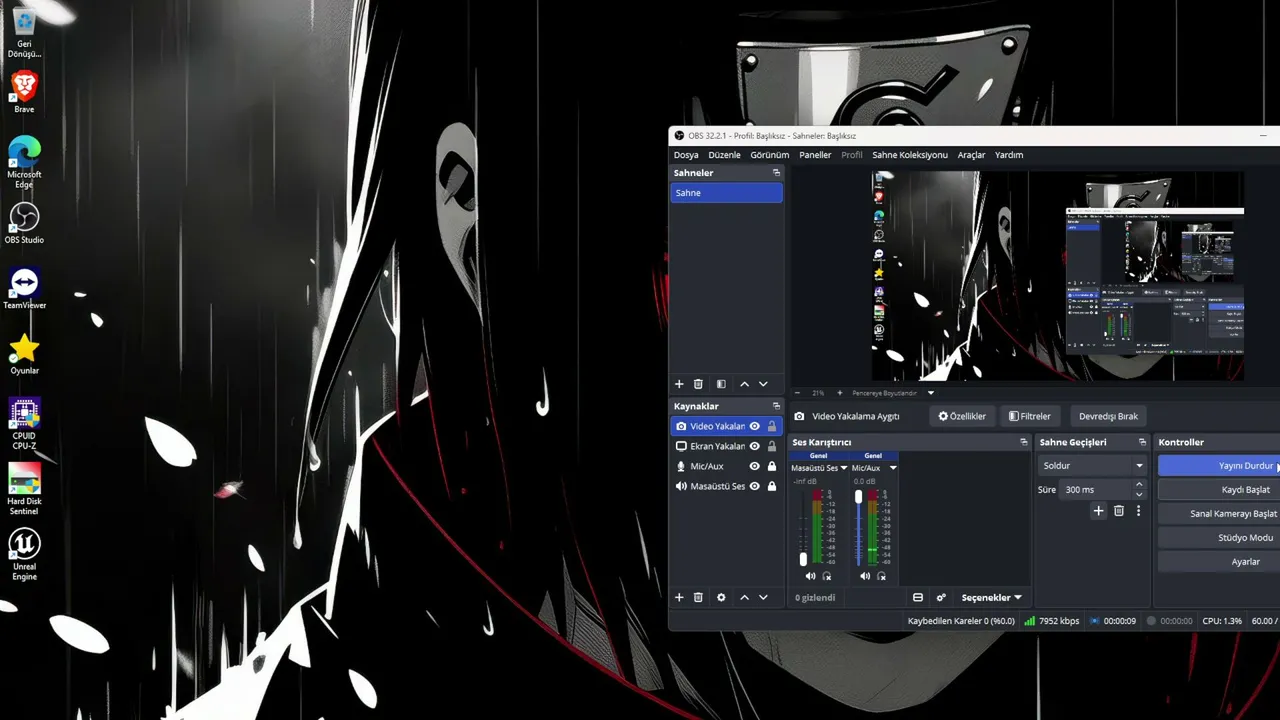Image resolution: width=1280 pixels, height=720 pixels.
Task: Delete the selected scene with Sahneler trash icon
Action: click(698, 384)
